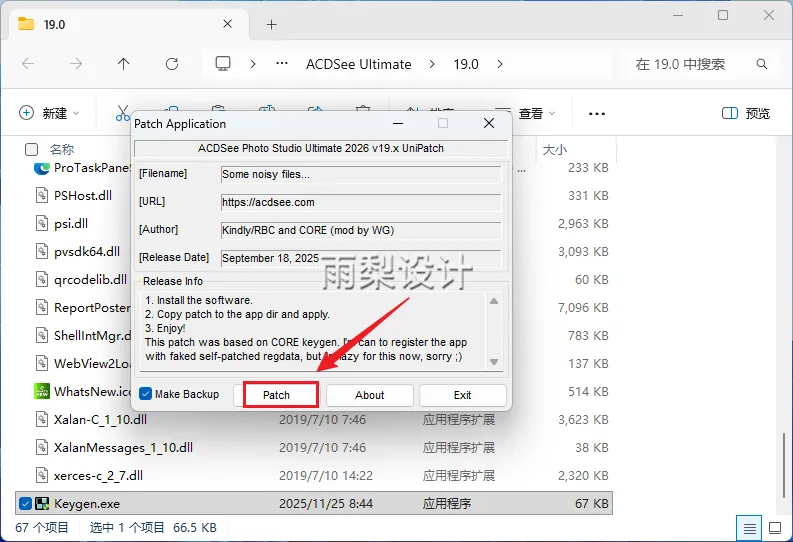This screenshot has height=542, width=793.
Task: Uncheck the Keygen.exe row checkbox
Action: tap(25, 504)
